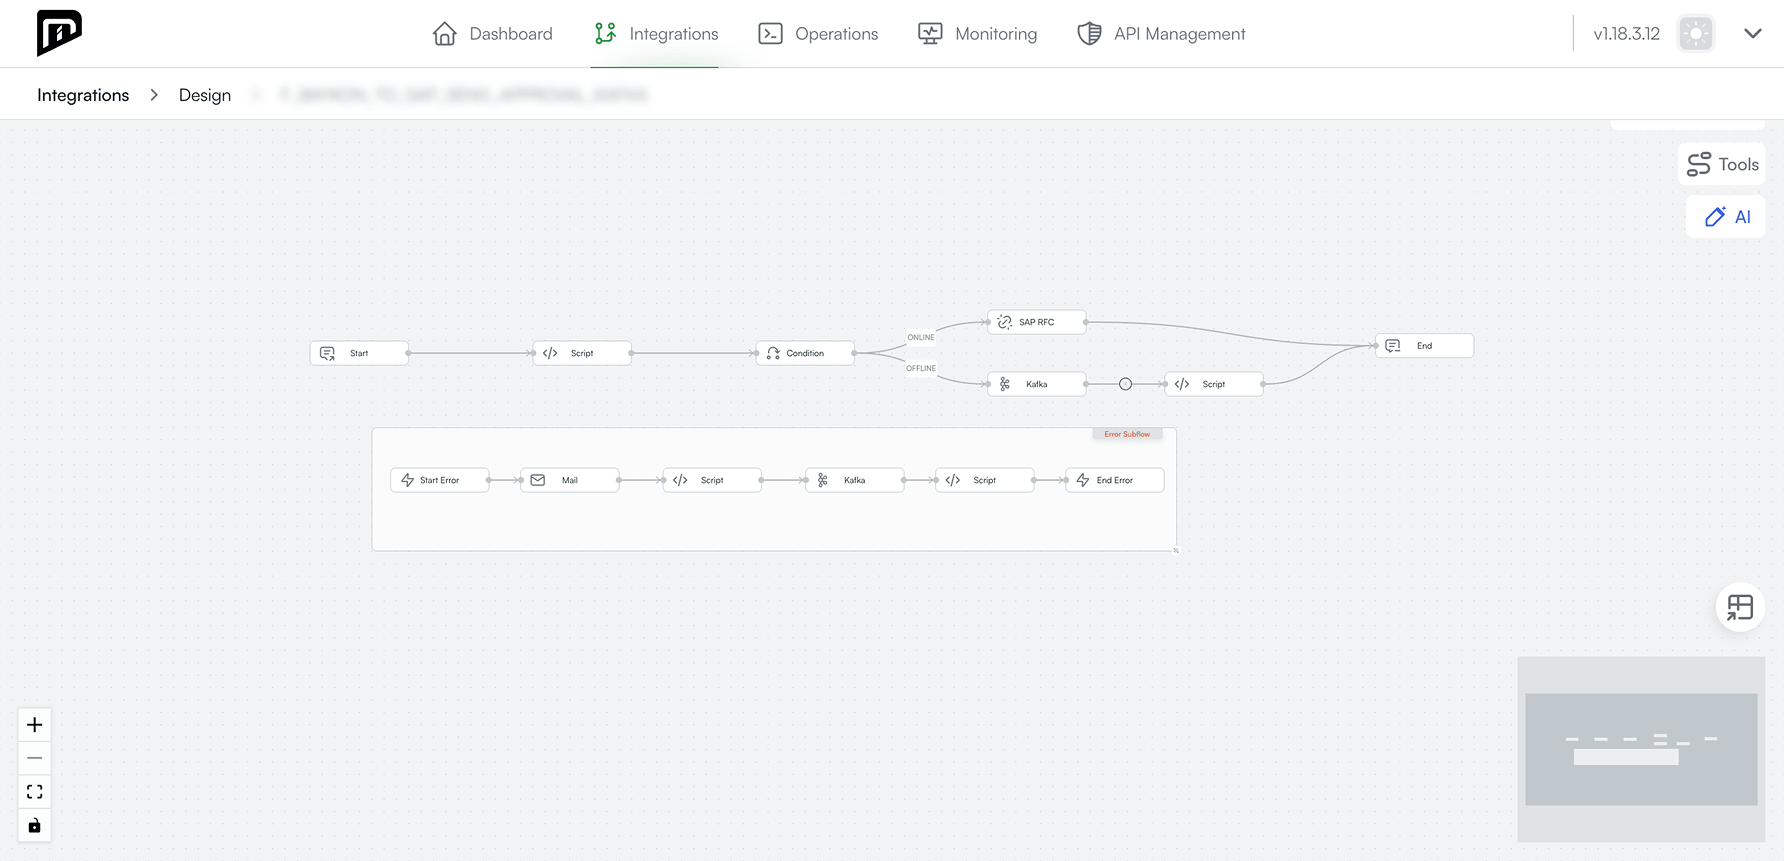The height and width of the screenshot is (861, 1784).
Task: Select the Mail node
Action: tap(570, 480)
